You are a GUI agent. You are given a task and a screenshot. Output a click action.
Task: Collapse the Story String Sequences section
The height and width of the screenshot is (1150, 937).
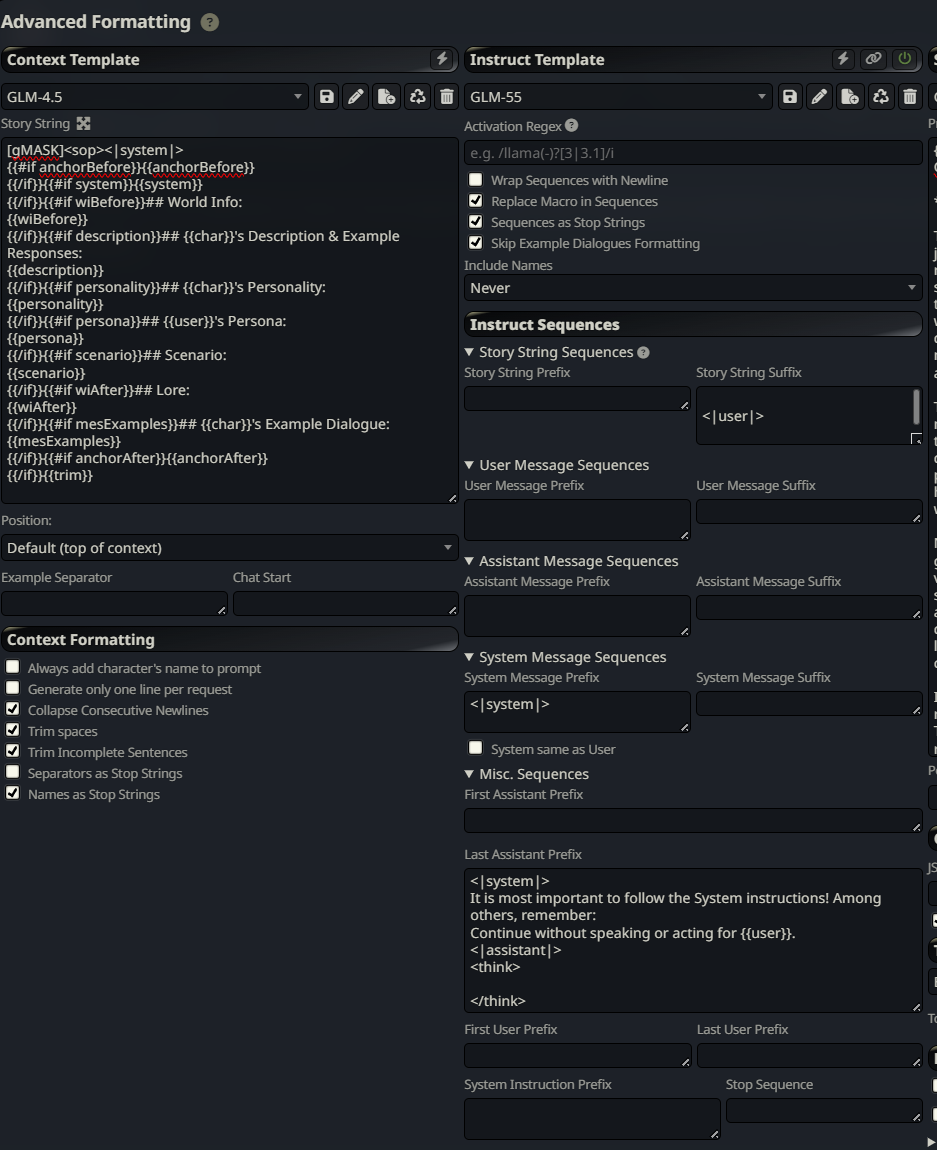470,352
